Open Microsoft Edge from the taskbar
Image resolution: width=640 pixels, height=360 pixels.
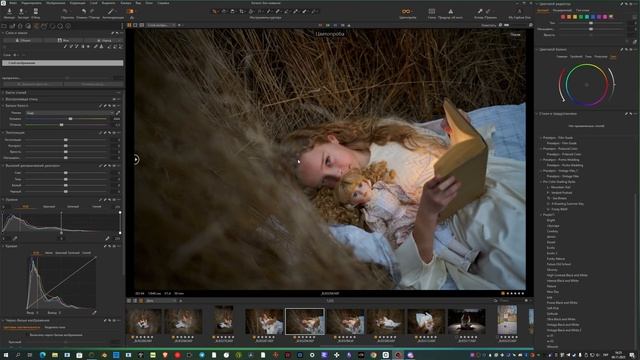click(x=42, y=355)
